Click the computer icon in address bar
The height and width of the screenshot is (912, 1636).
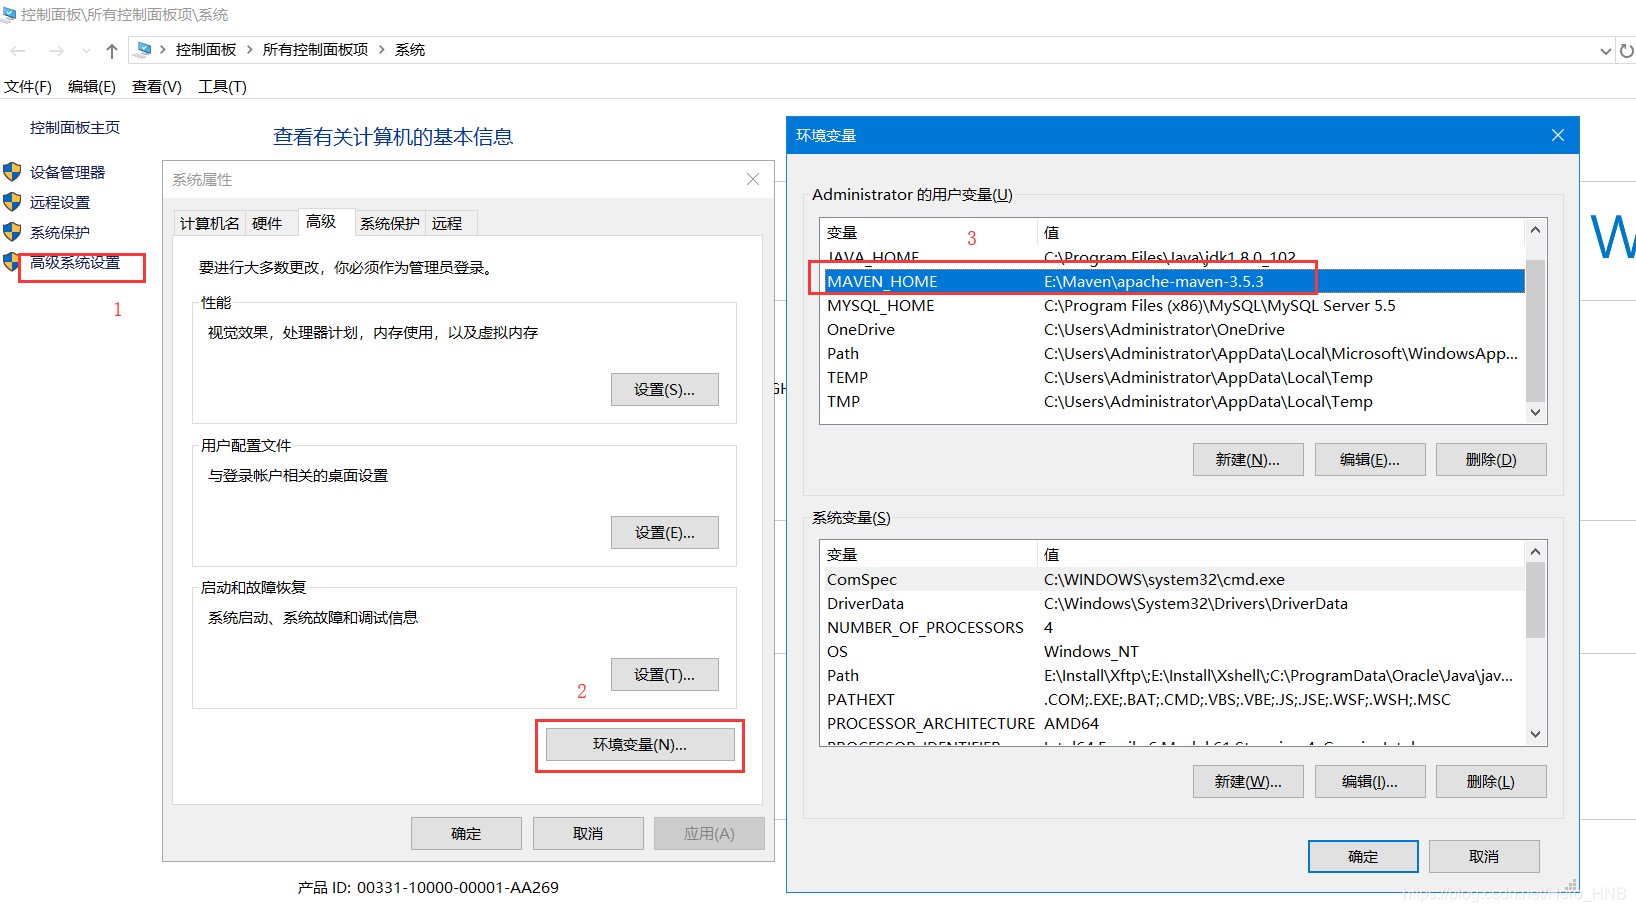[143, 50]
